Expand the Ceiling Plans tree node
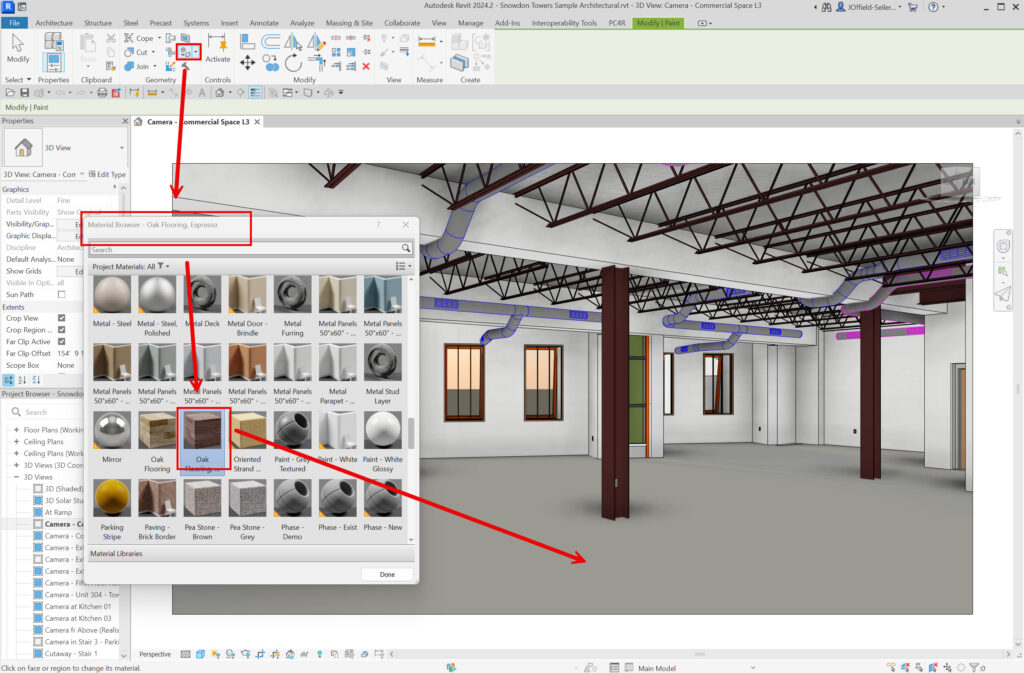This screenshot has width=1024, height=673. coord(16,441)
